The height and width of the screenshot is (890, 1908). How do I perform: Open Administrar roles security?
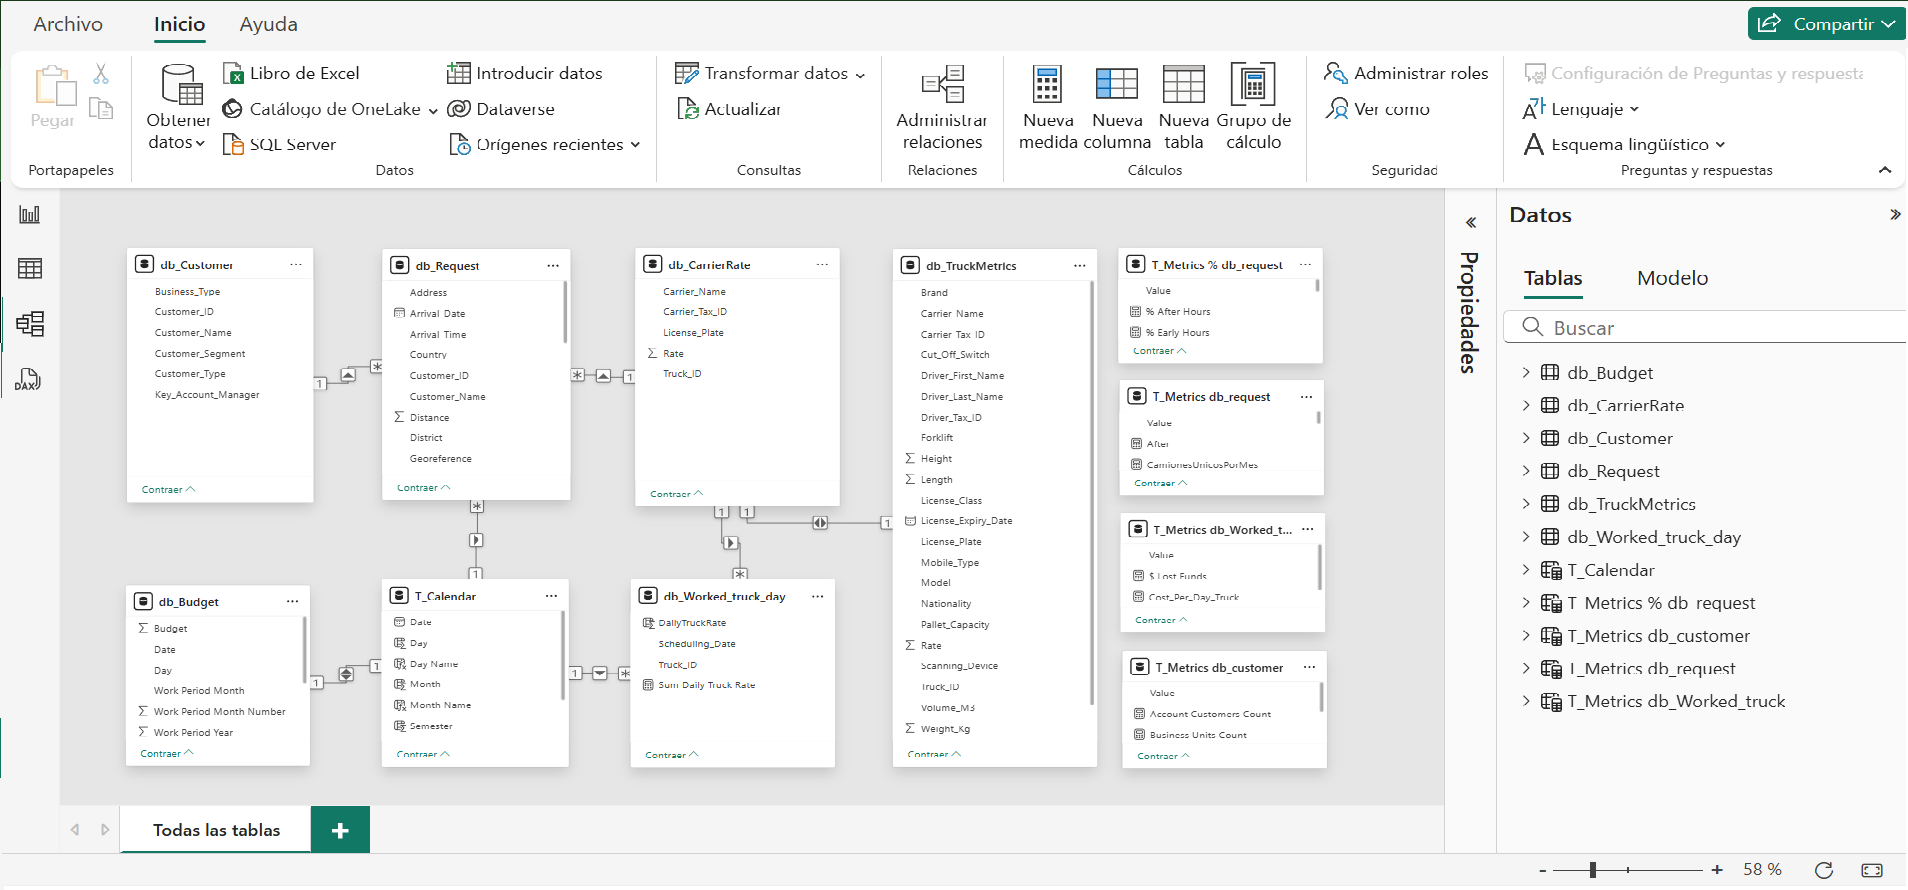1406,73
